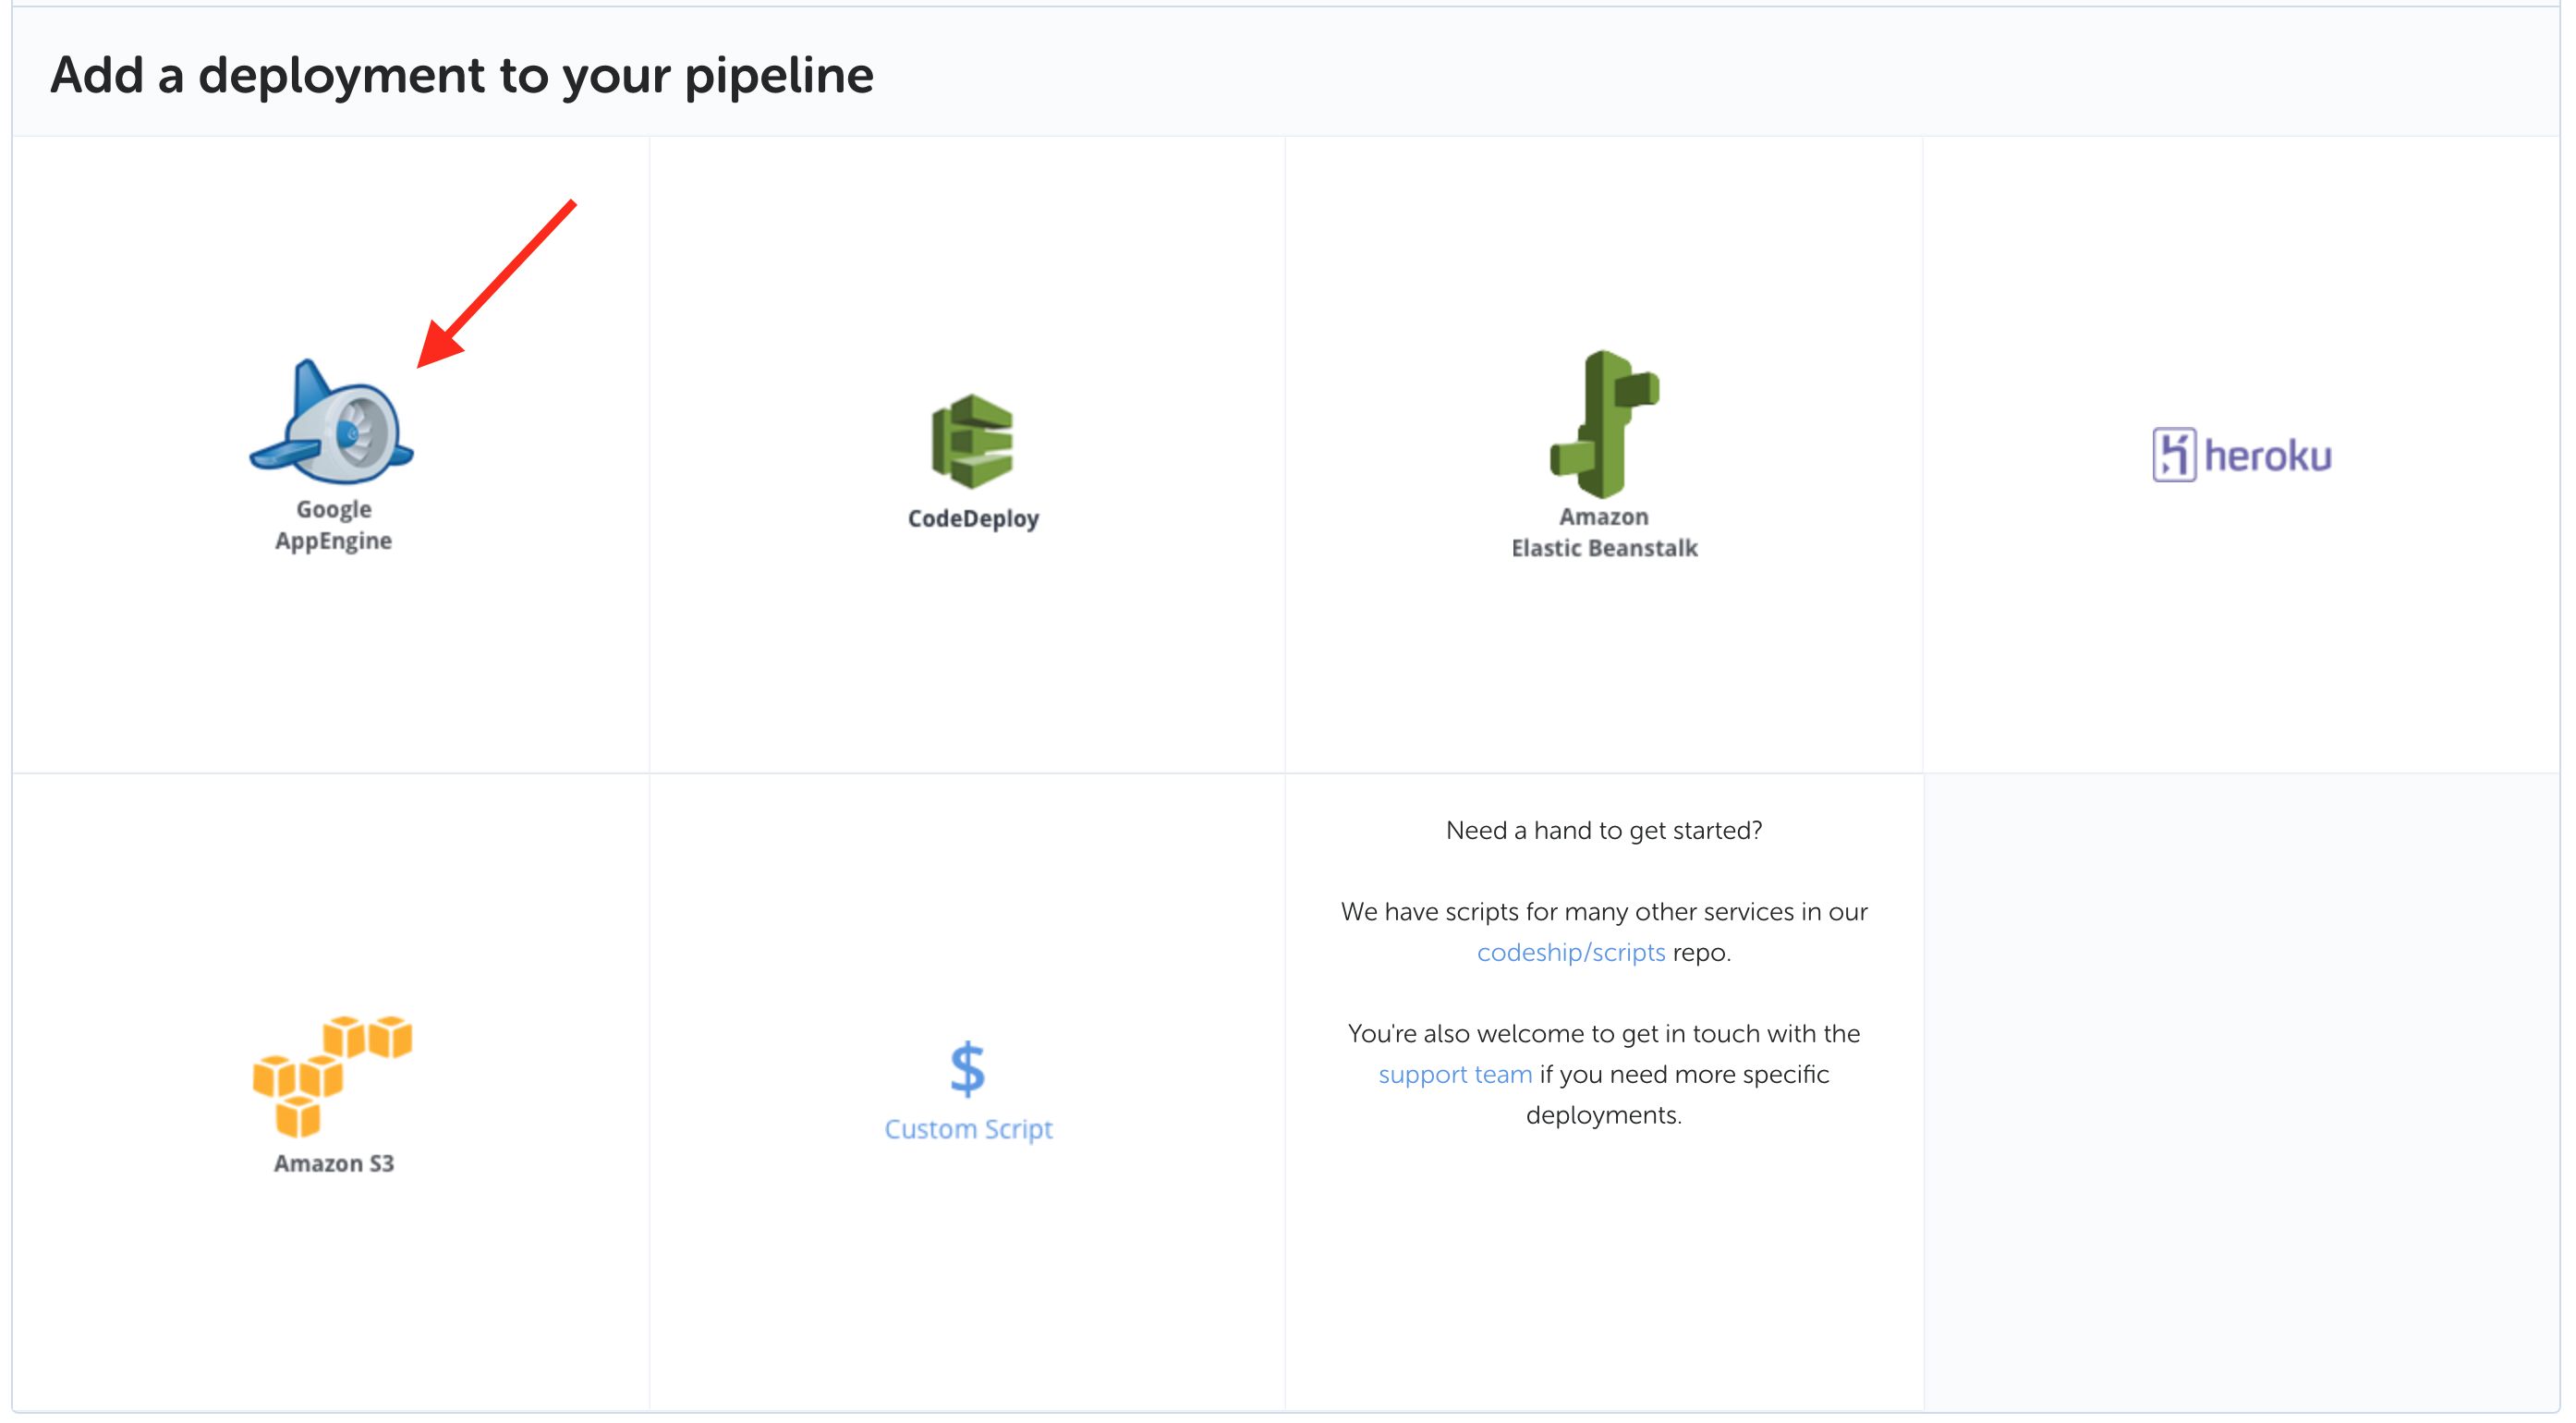Click the empty grey tile beside help text
The image size is (2576, 1423).
pyautogui.click(x=2240, y=1090)
